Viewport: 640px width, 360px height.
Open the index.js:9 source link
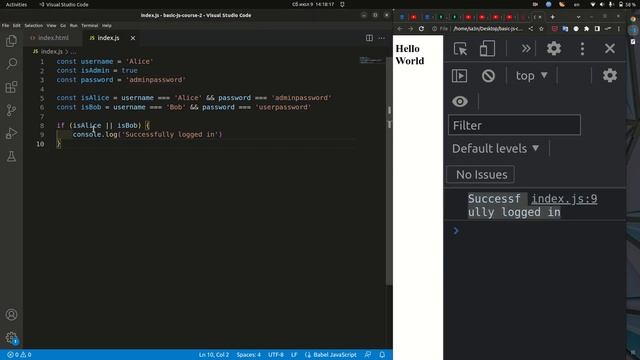click(564, 199)
